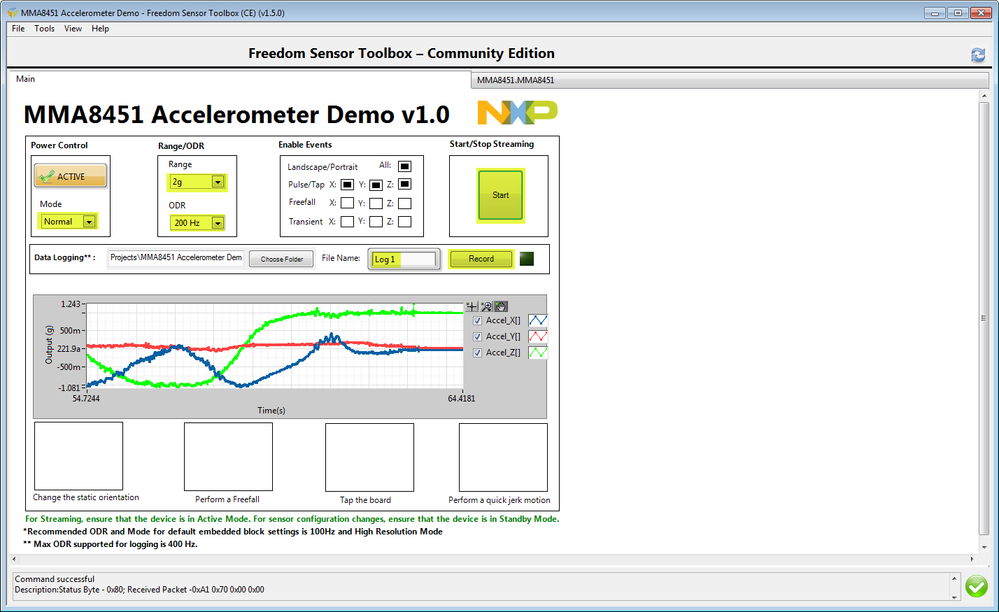Open the Tools menu
Screen dimensions: 999x612
point(44,29)
